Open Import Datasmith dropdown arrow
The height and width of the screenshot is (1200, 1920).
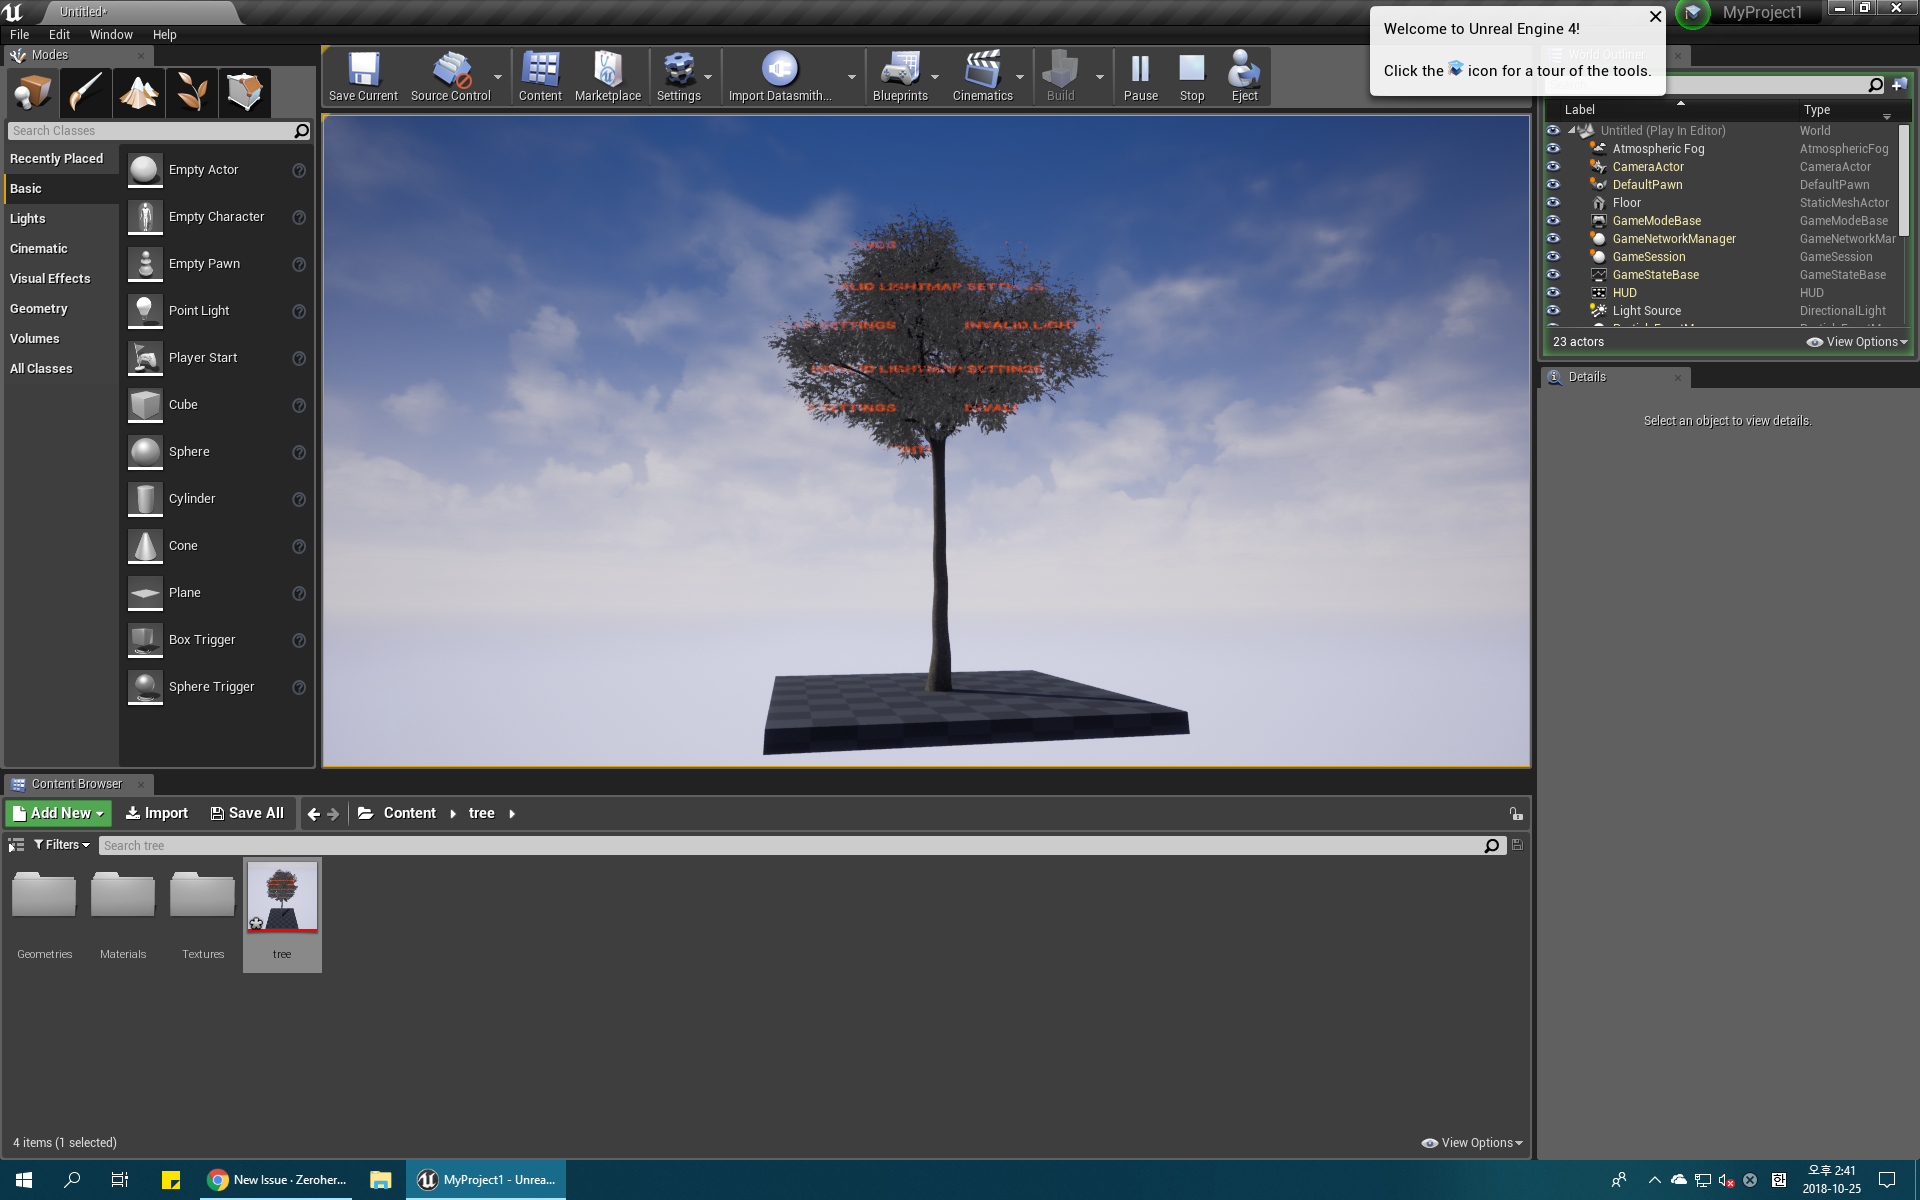point(852,77)
